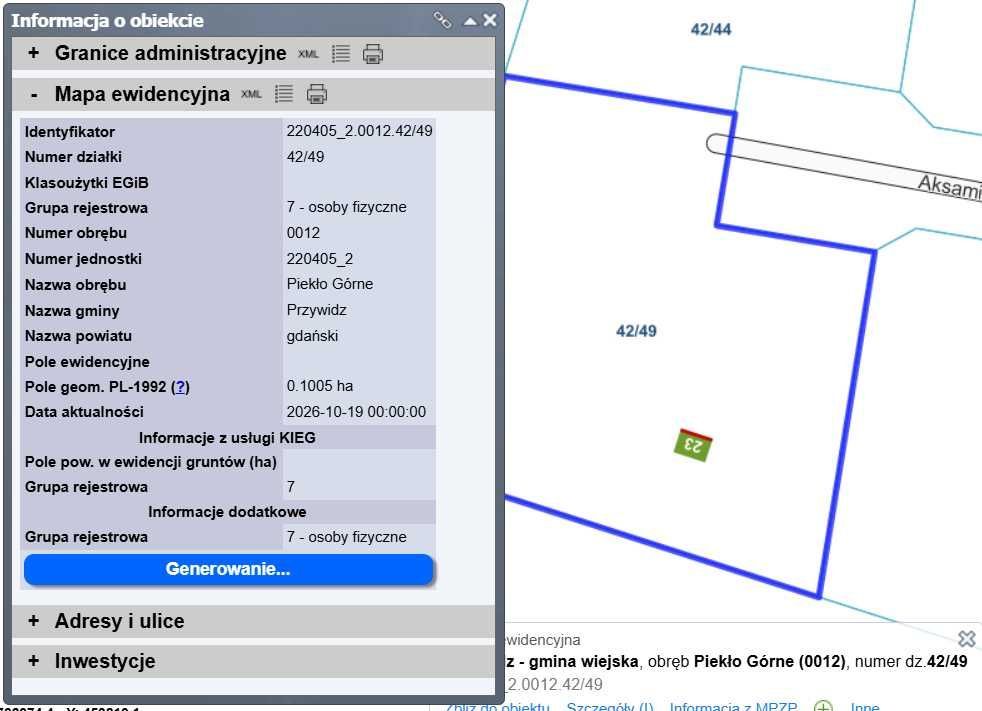Screen dimensions: 982x711
Task: Open the PL-1992 help question mark link
Action: [x=180, y=387]
